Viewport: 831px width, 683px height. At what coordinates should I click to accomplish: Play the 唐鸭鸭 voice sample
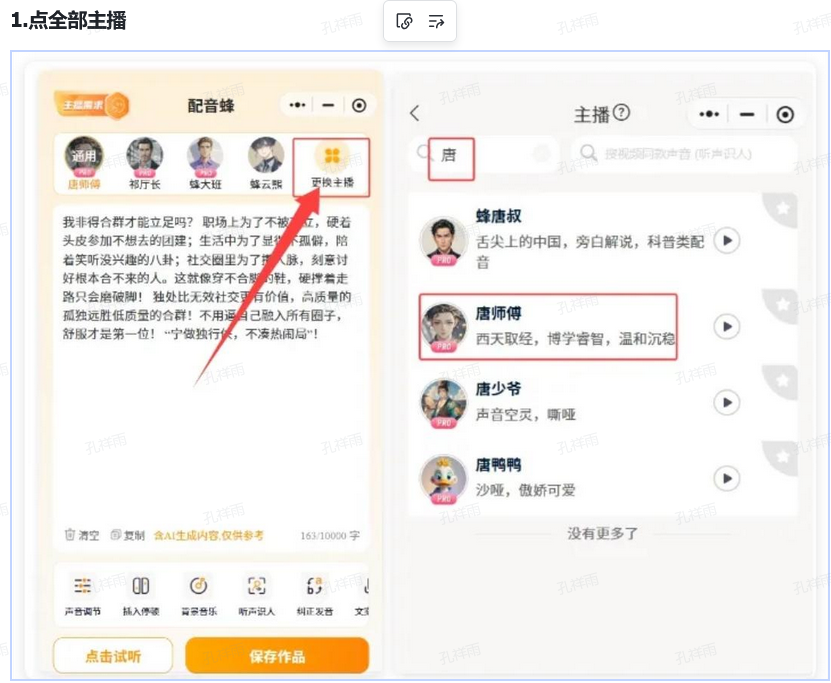727,478
